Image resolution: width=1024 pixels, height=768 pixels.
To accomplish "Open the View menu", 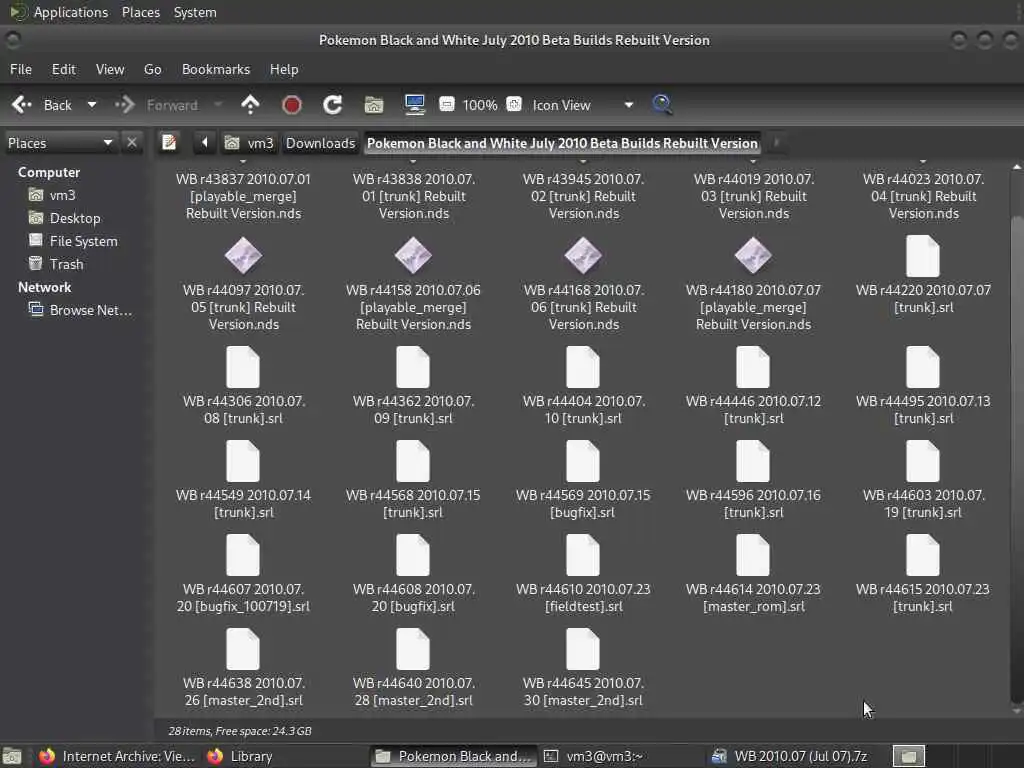I will coord(110,69).
